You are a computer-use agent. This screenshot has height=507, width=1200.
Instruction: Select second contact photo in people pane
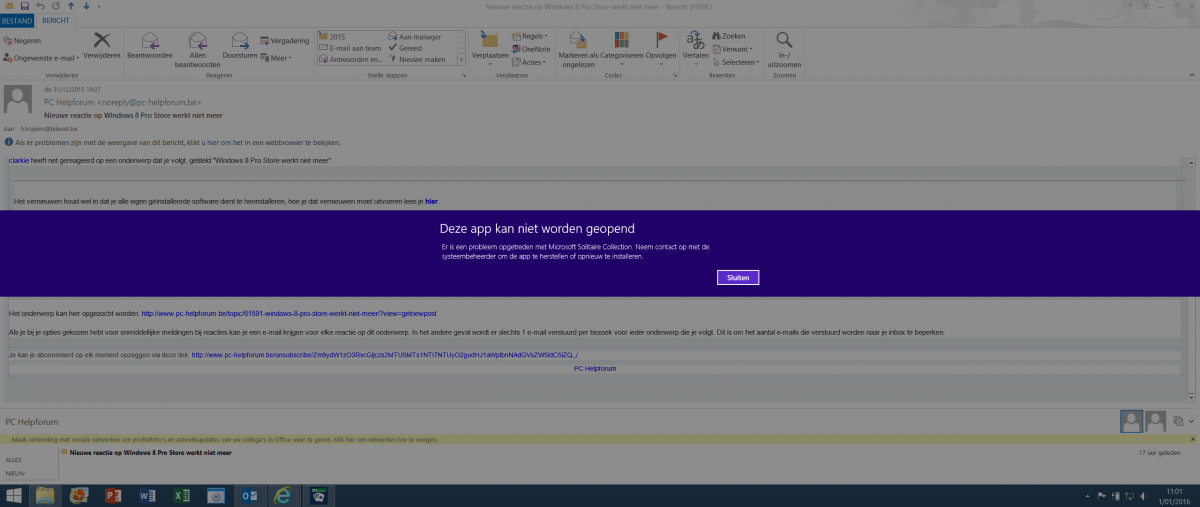1155,421
